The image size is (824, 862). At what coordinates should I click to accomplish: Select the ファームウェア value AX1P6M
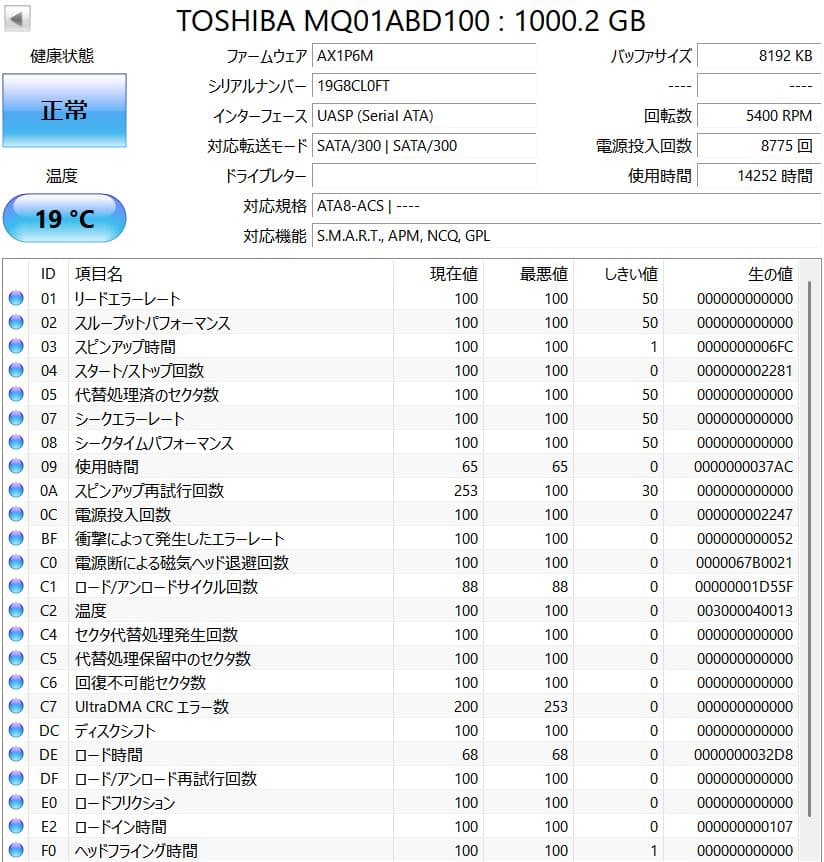tap(425, 57)
